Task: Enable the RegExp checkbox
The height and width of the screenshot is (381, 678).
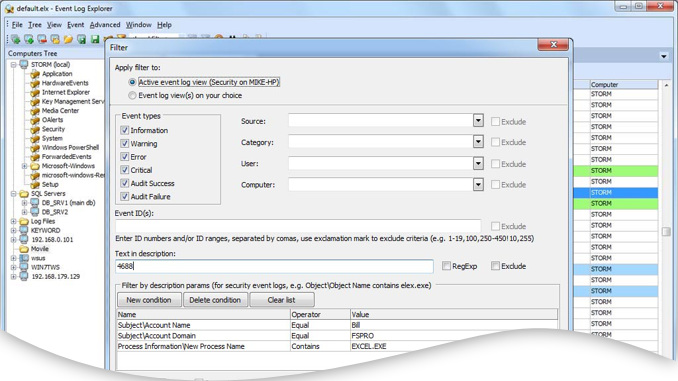Action: point(446,266)
